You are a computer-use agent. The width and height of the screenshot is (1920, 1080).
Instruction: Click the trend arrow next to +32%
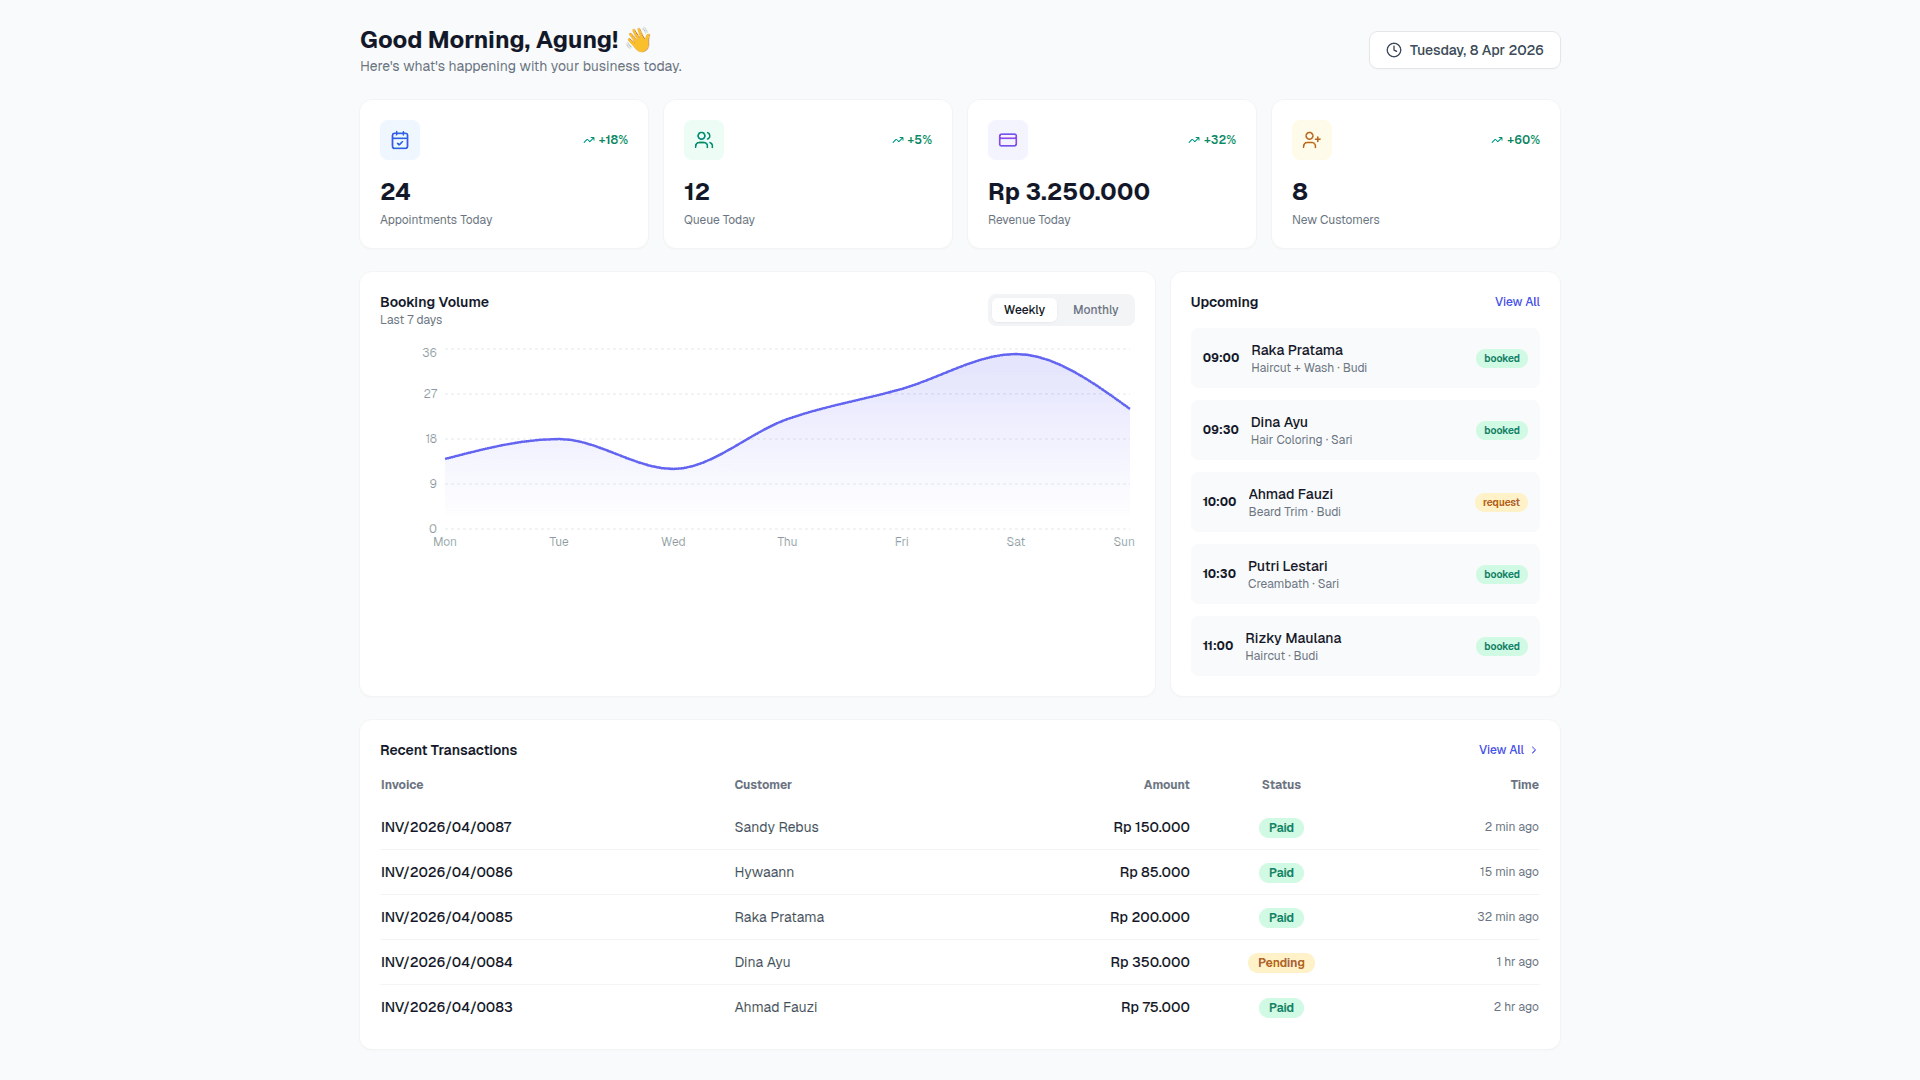[1193, 139]
